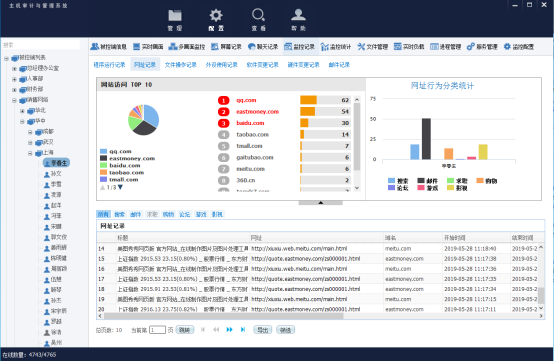Click baidu.com in Top 10 list
This screenshot has width=554, height=361.
[250, 123]
